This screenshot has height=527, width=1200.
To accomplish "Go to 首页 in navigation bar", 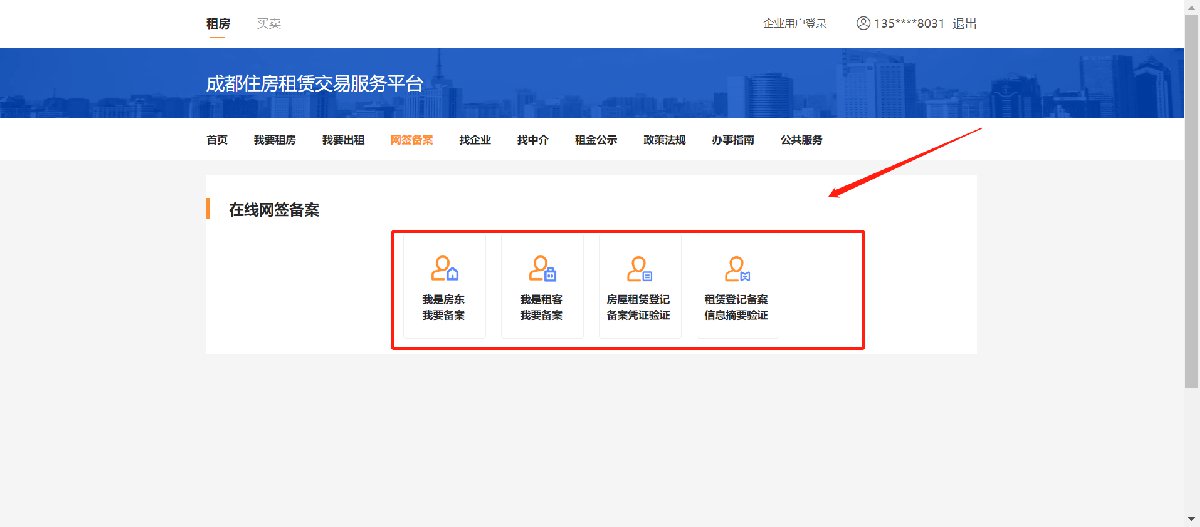I will [x=217, y=140].
